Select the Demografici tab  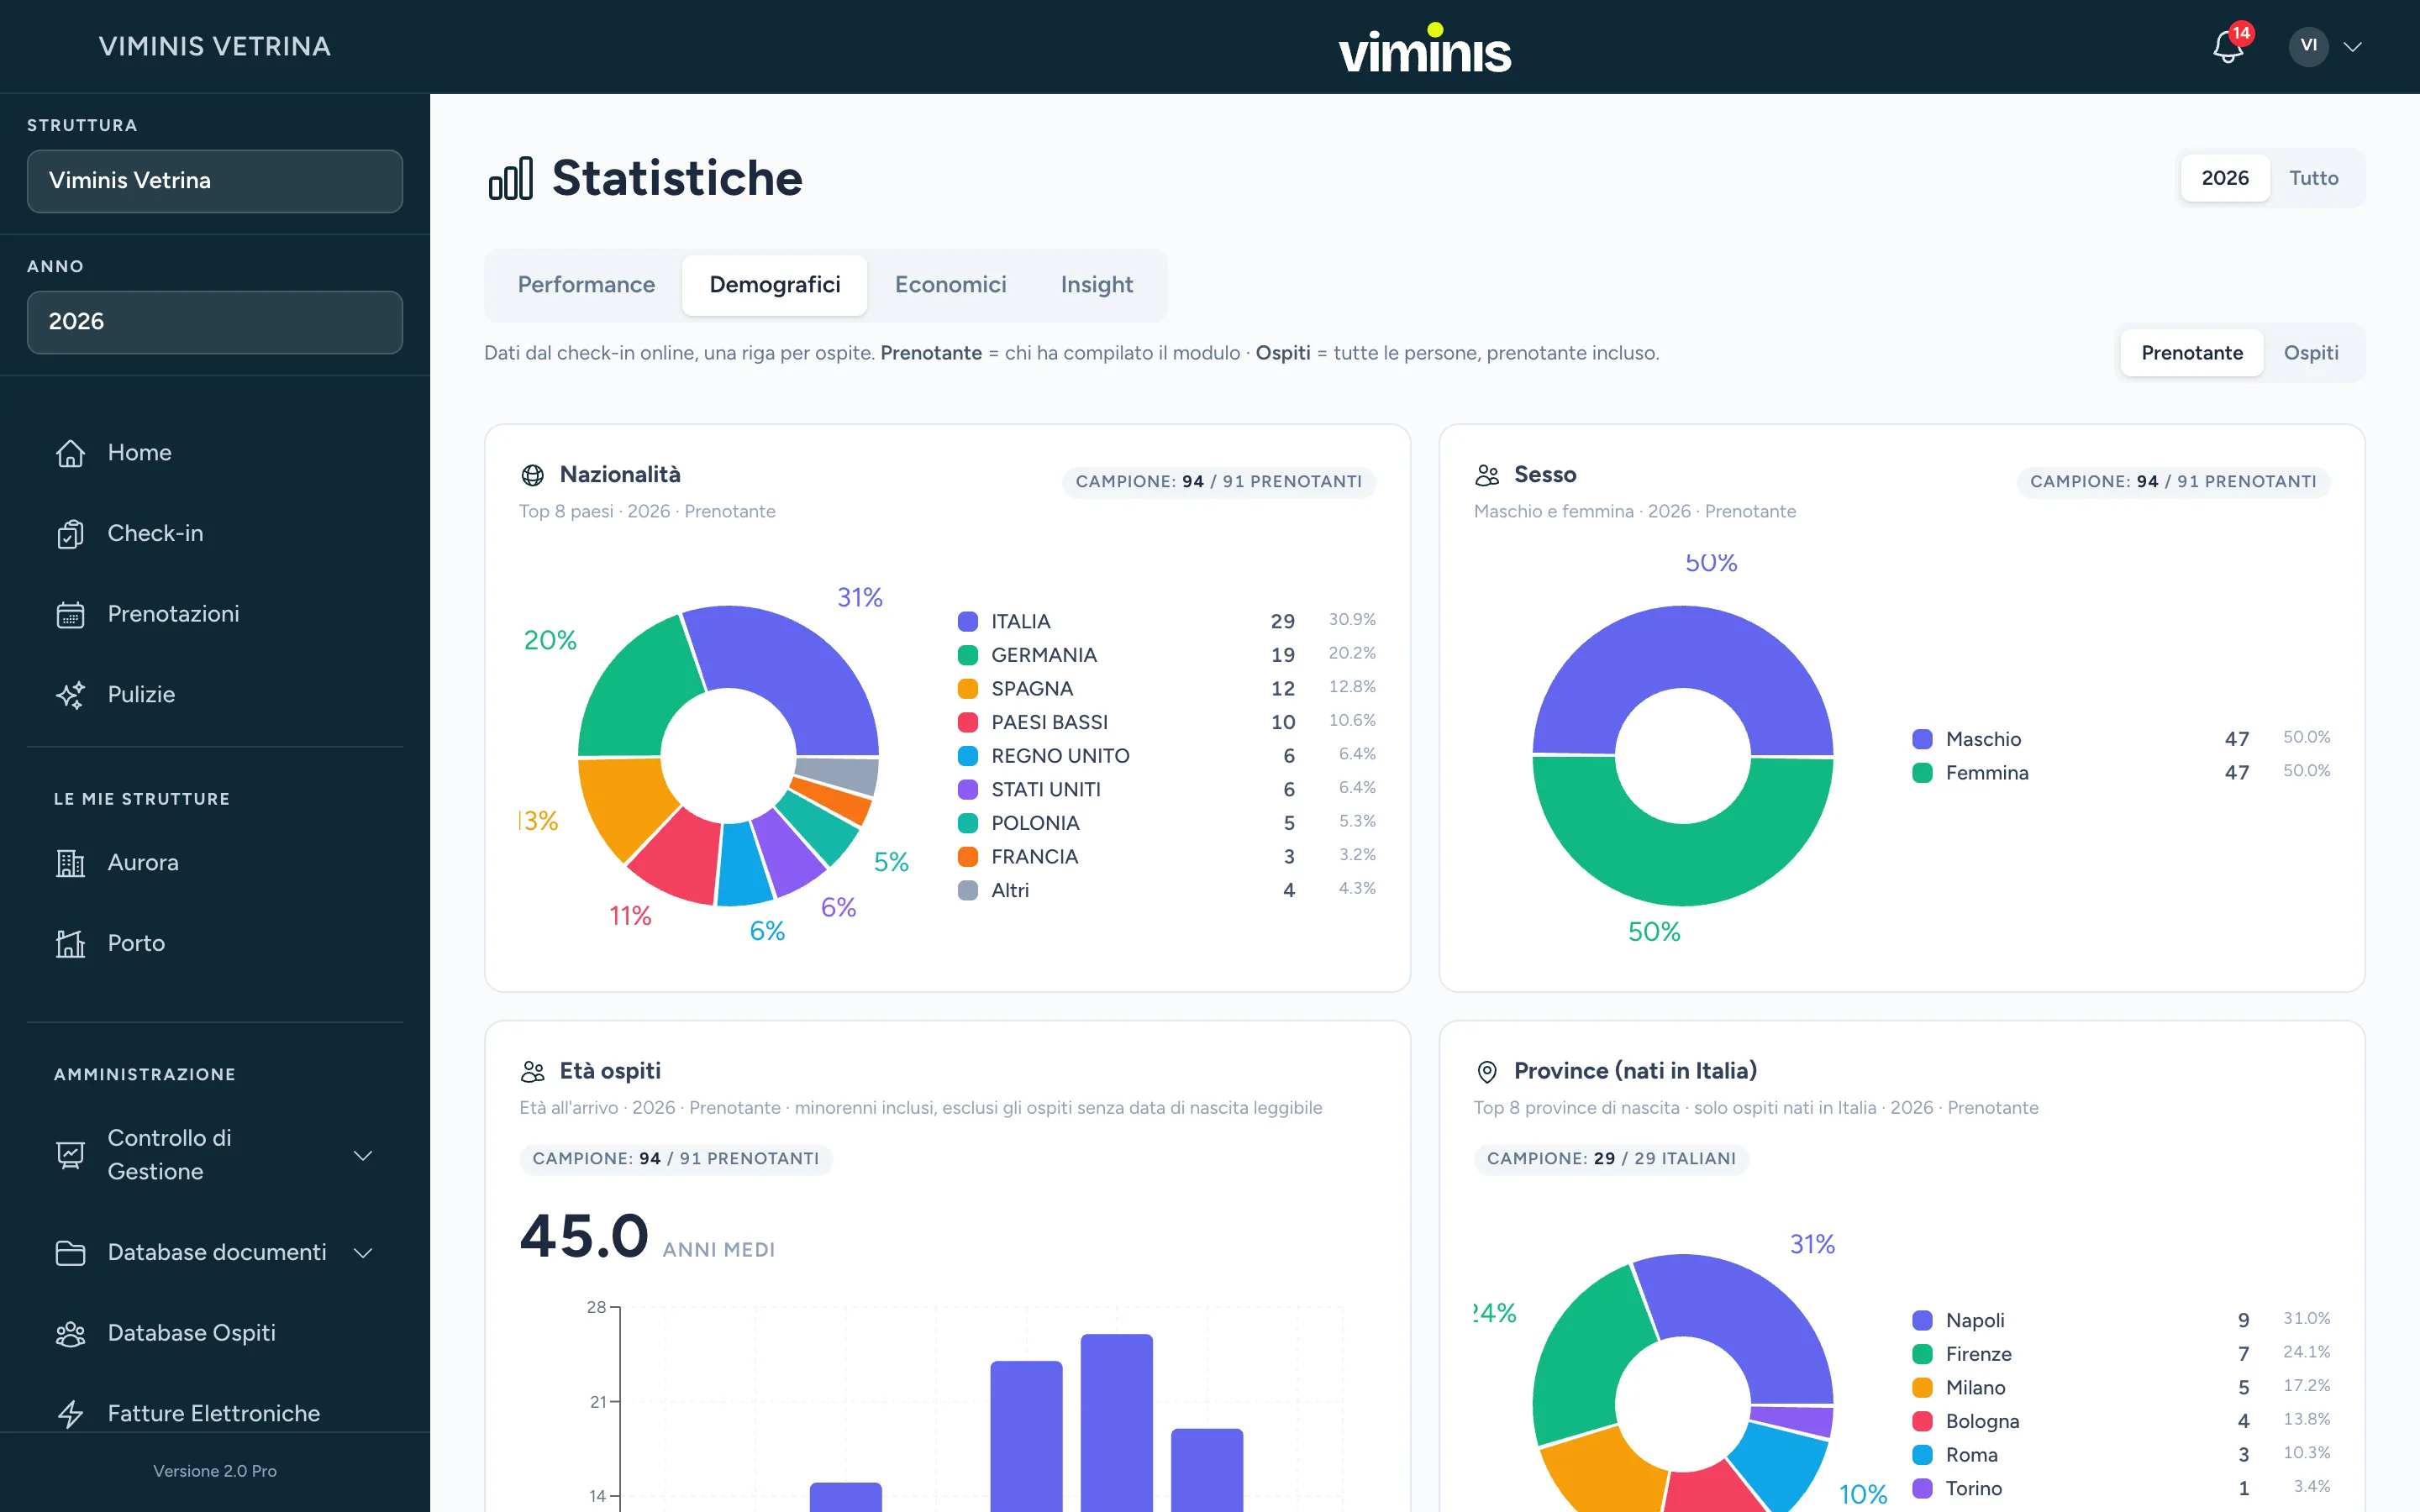774,285
